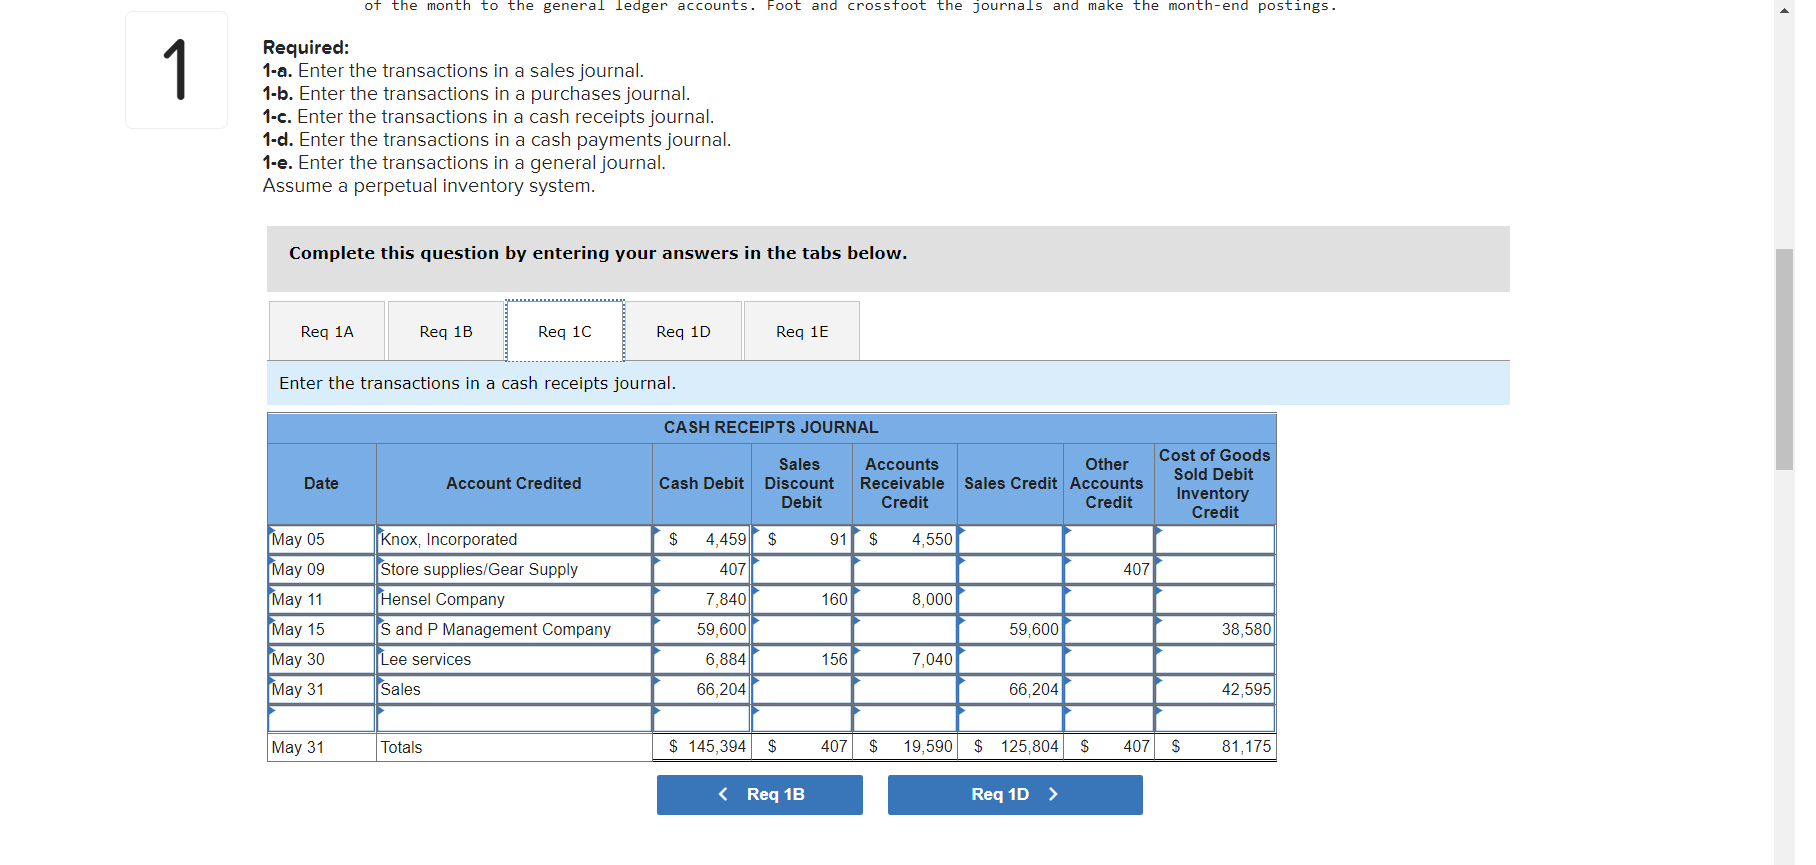Screen dimensions: 1816x865
Task: Click the empty date cell in blank row
Action: (x=322, y=718)
